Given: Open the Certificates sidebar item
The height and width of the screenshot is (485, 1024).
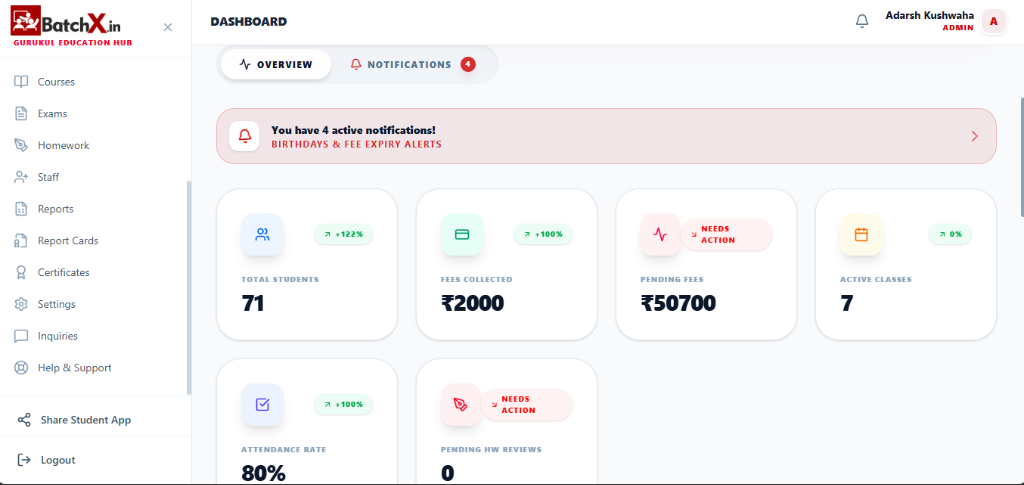Looking at the screenshot, I should point(63,273).
